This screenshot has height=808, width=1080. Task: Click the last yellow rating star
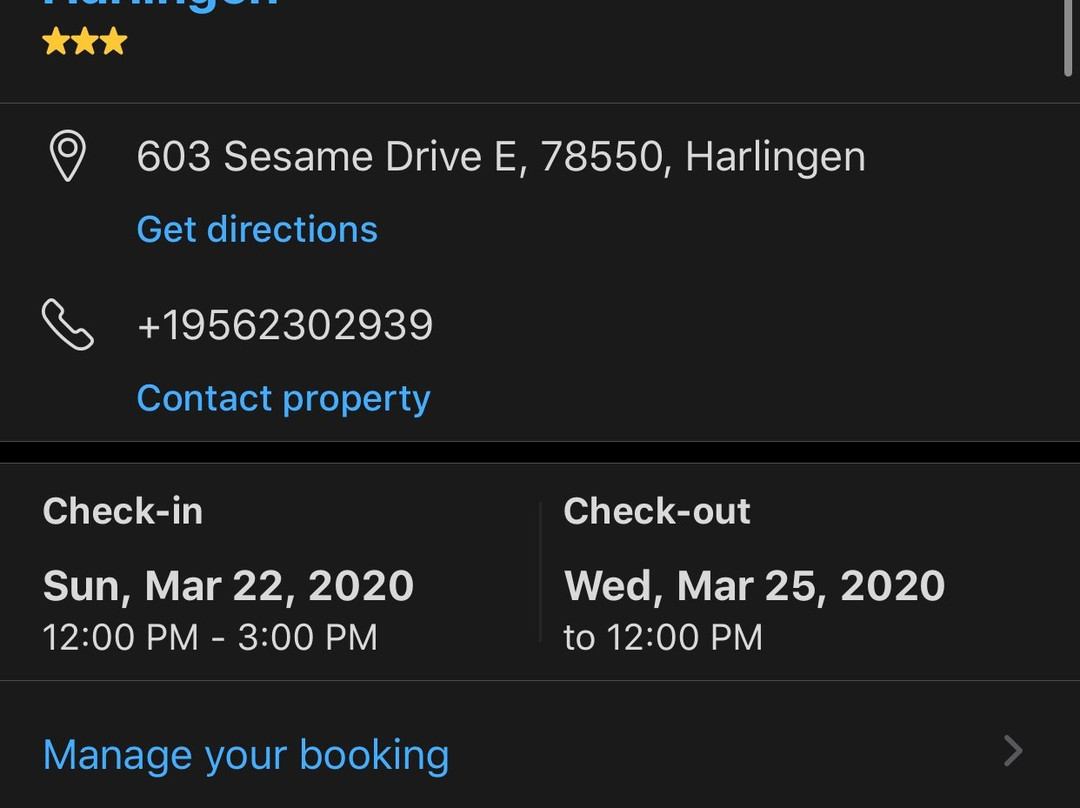pos(114,42)
